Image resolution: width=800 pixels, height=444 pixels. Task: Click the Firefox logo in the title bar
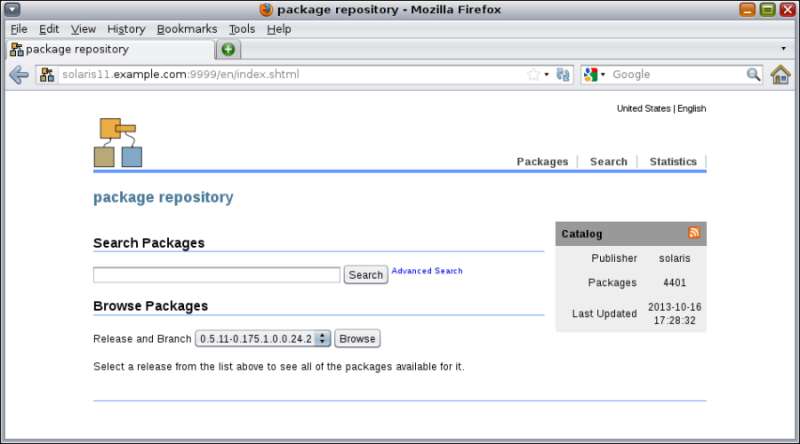(x=266, y=10)
